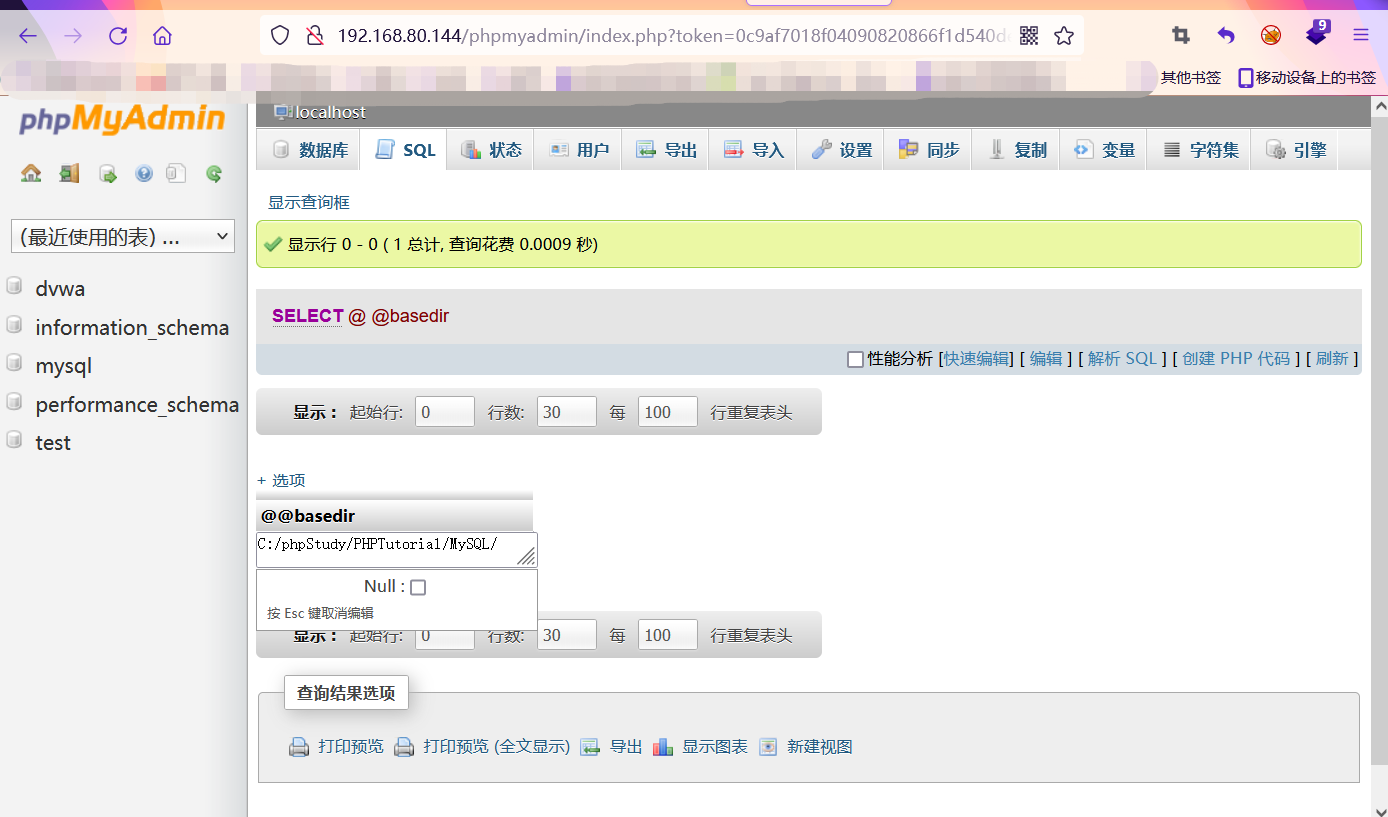1388x817 pixels.
Task: Open the 状态 status tab
Action: click(491, 150)
